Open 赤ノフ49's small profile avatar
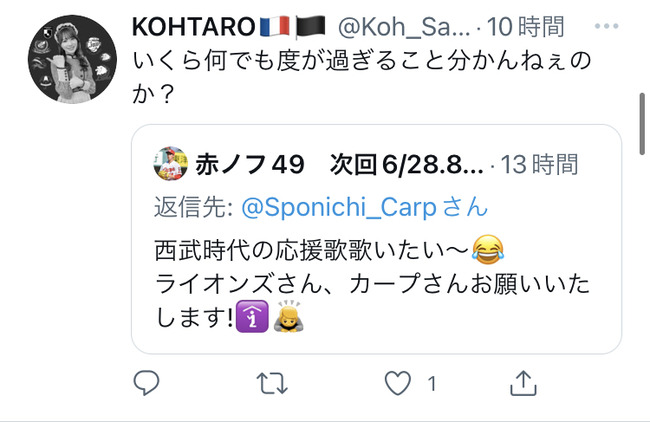The image size is (650, 422). click(x=170, y=163)
